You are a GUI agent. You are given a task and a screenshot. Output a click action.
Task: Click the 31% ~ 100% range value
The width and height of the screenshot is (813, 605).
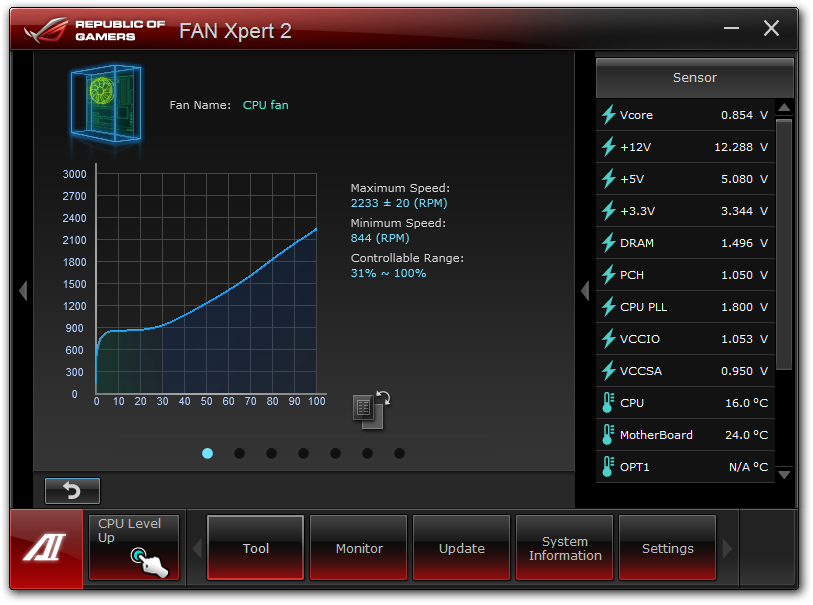click(x=388, y=273)
